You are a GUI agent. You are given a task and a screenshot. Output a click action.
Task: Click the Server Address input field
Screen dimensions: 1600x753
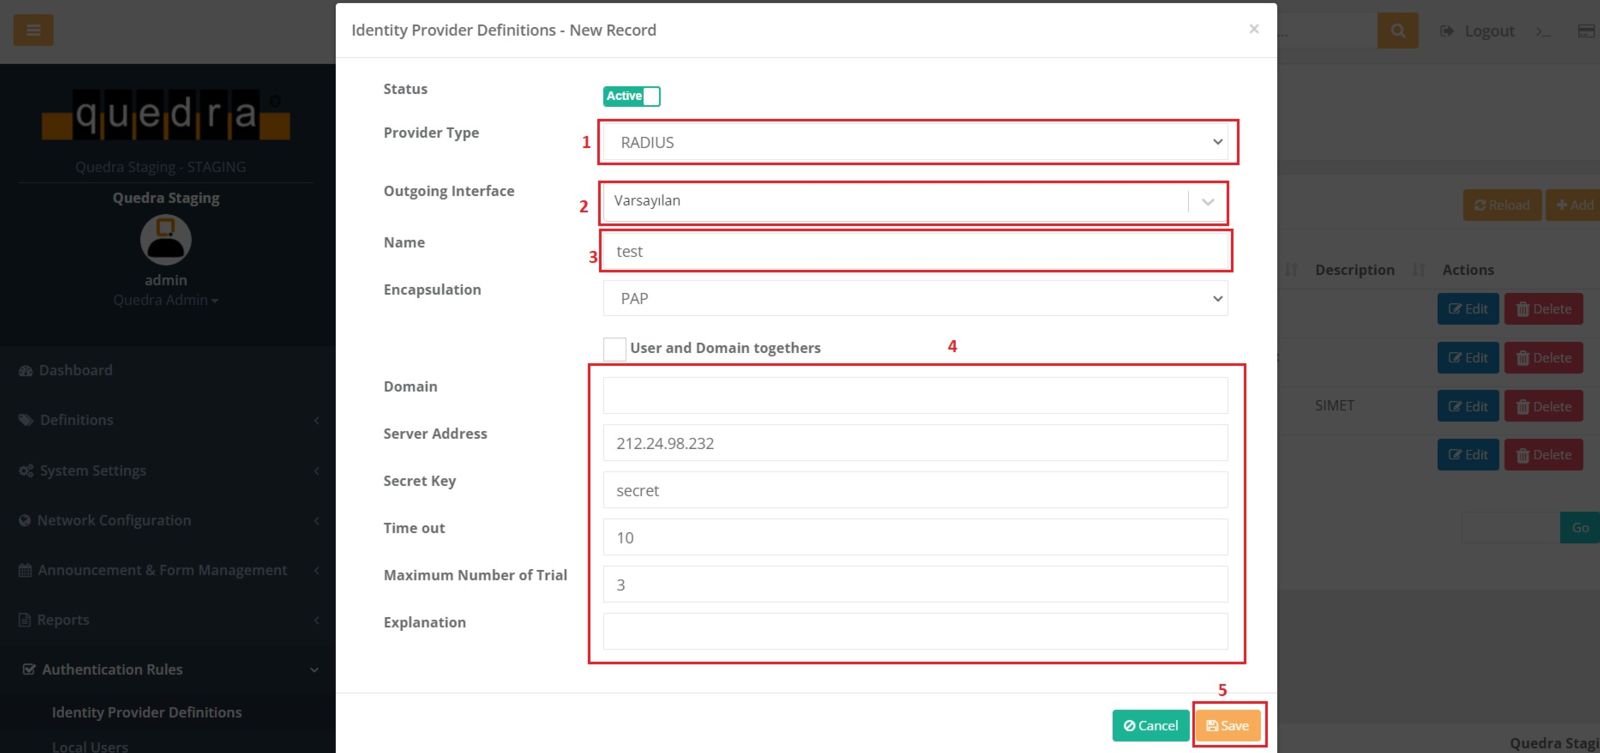915,443
